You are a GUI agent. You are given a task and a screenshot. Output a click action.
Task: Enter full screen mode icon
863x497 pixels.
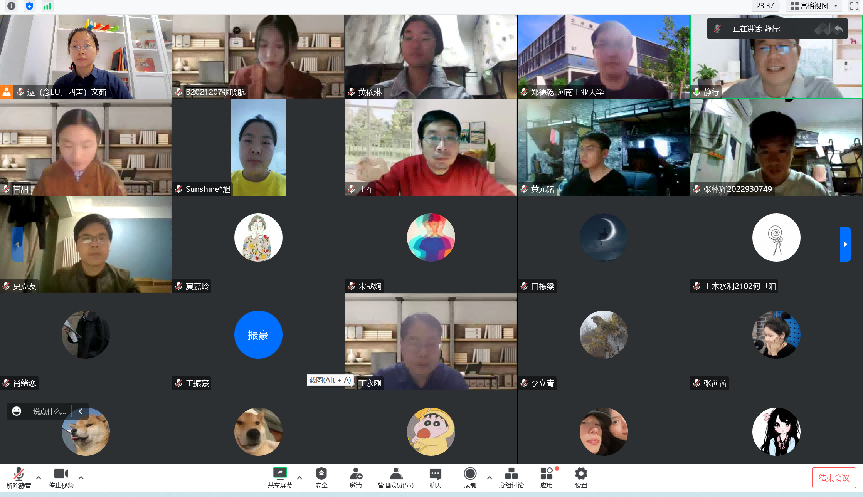click(x=855, y=6)
